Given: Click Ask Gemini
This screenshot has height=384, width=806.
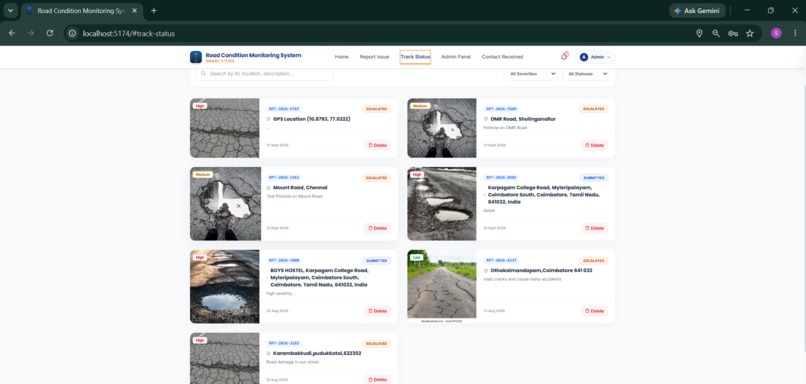Looking at the screenshot, I should click(697, 11).
